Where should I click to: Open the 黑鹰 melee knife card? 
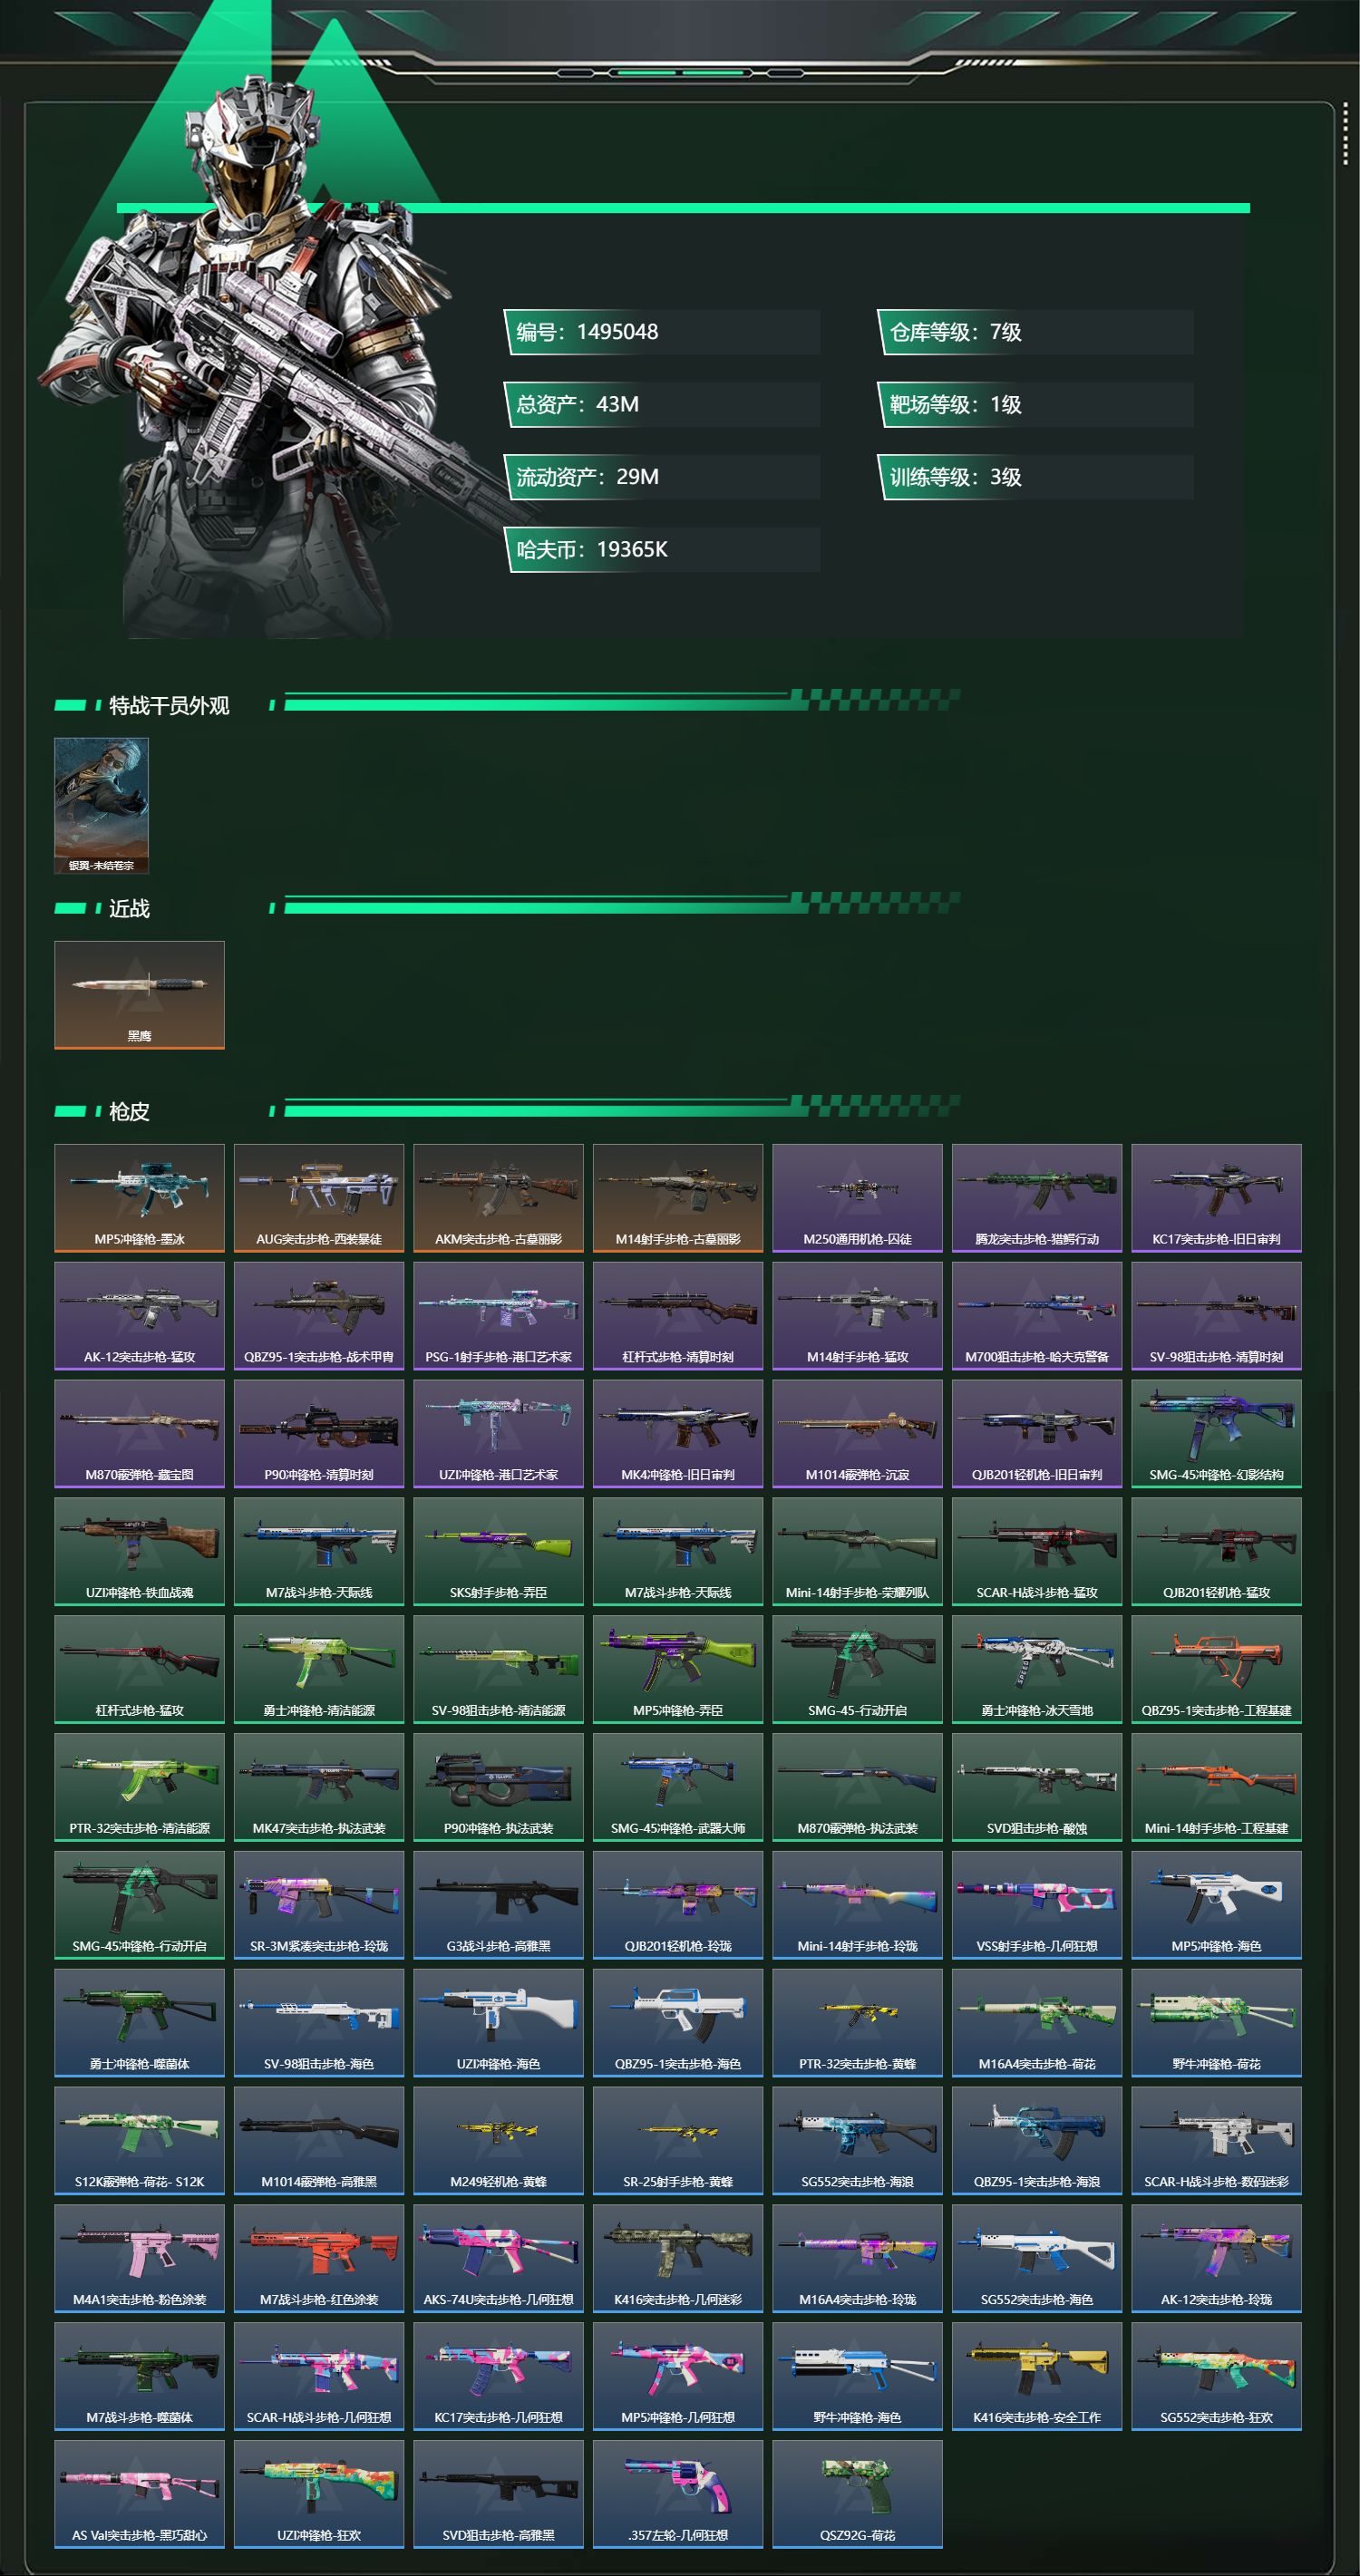coord(139,995)
